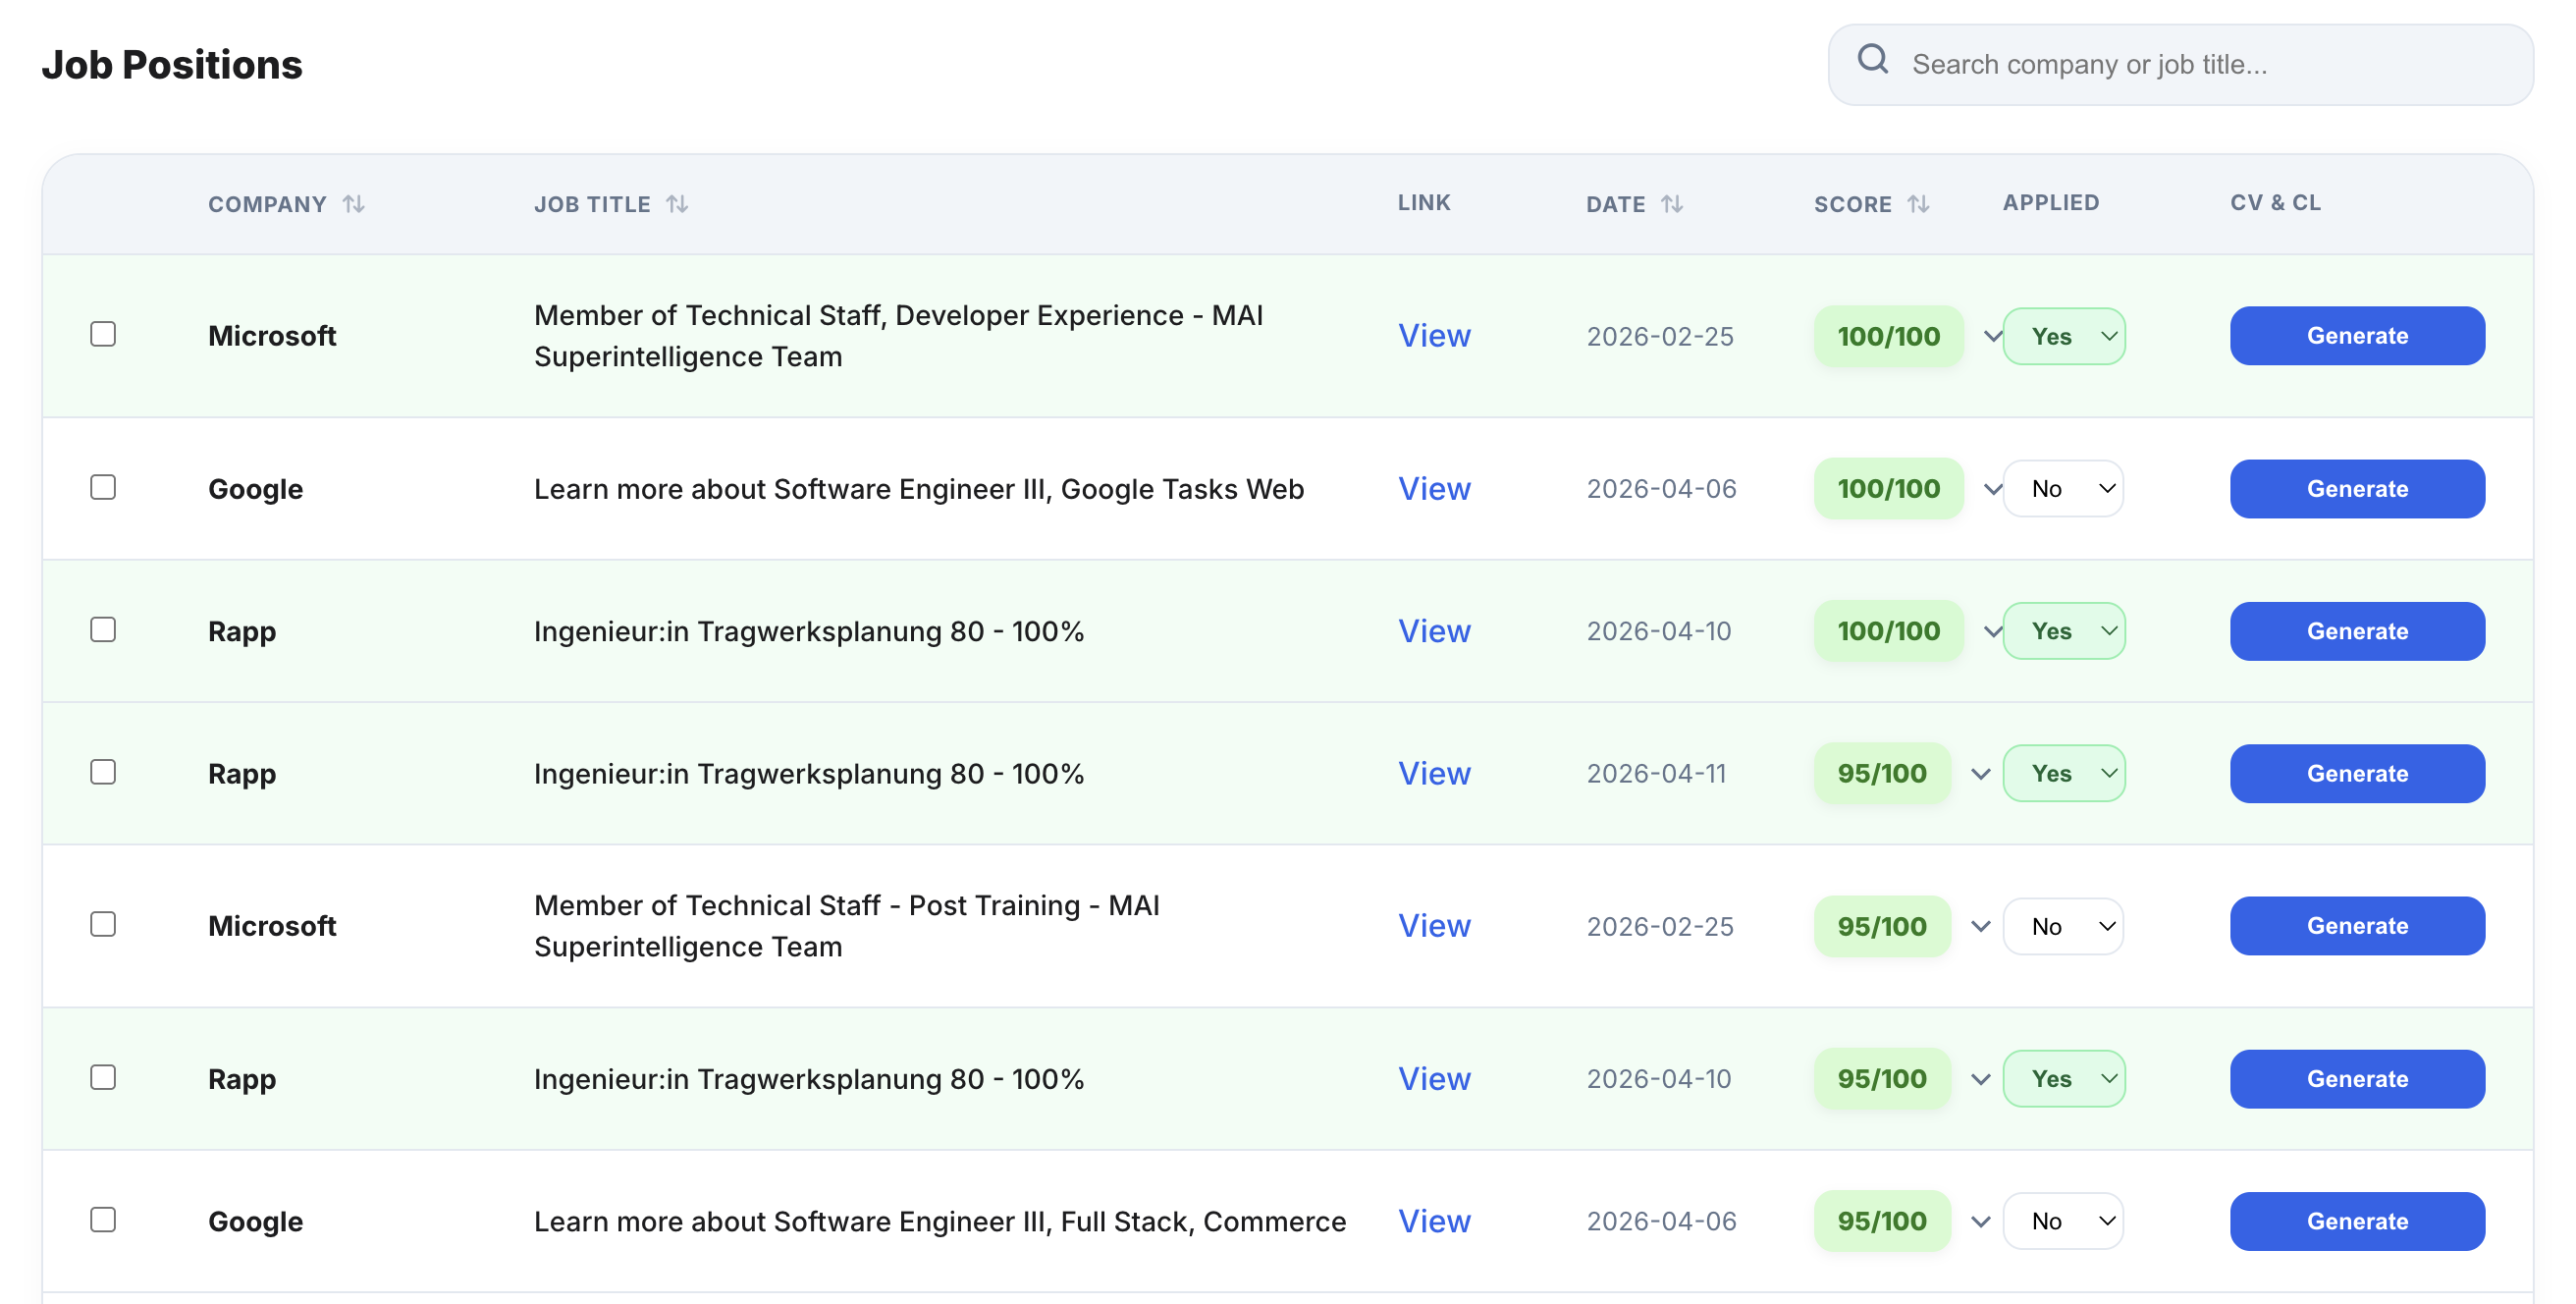
Task: Click the COMPANY column header label
Action: [267, 204]
